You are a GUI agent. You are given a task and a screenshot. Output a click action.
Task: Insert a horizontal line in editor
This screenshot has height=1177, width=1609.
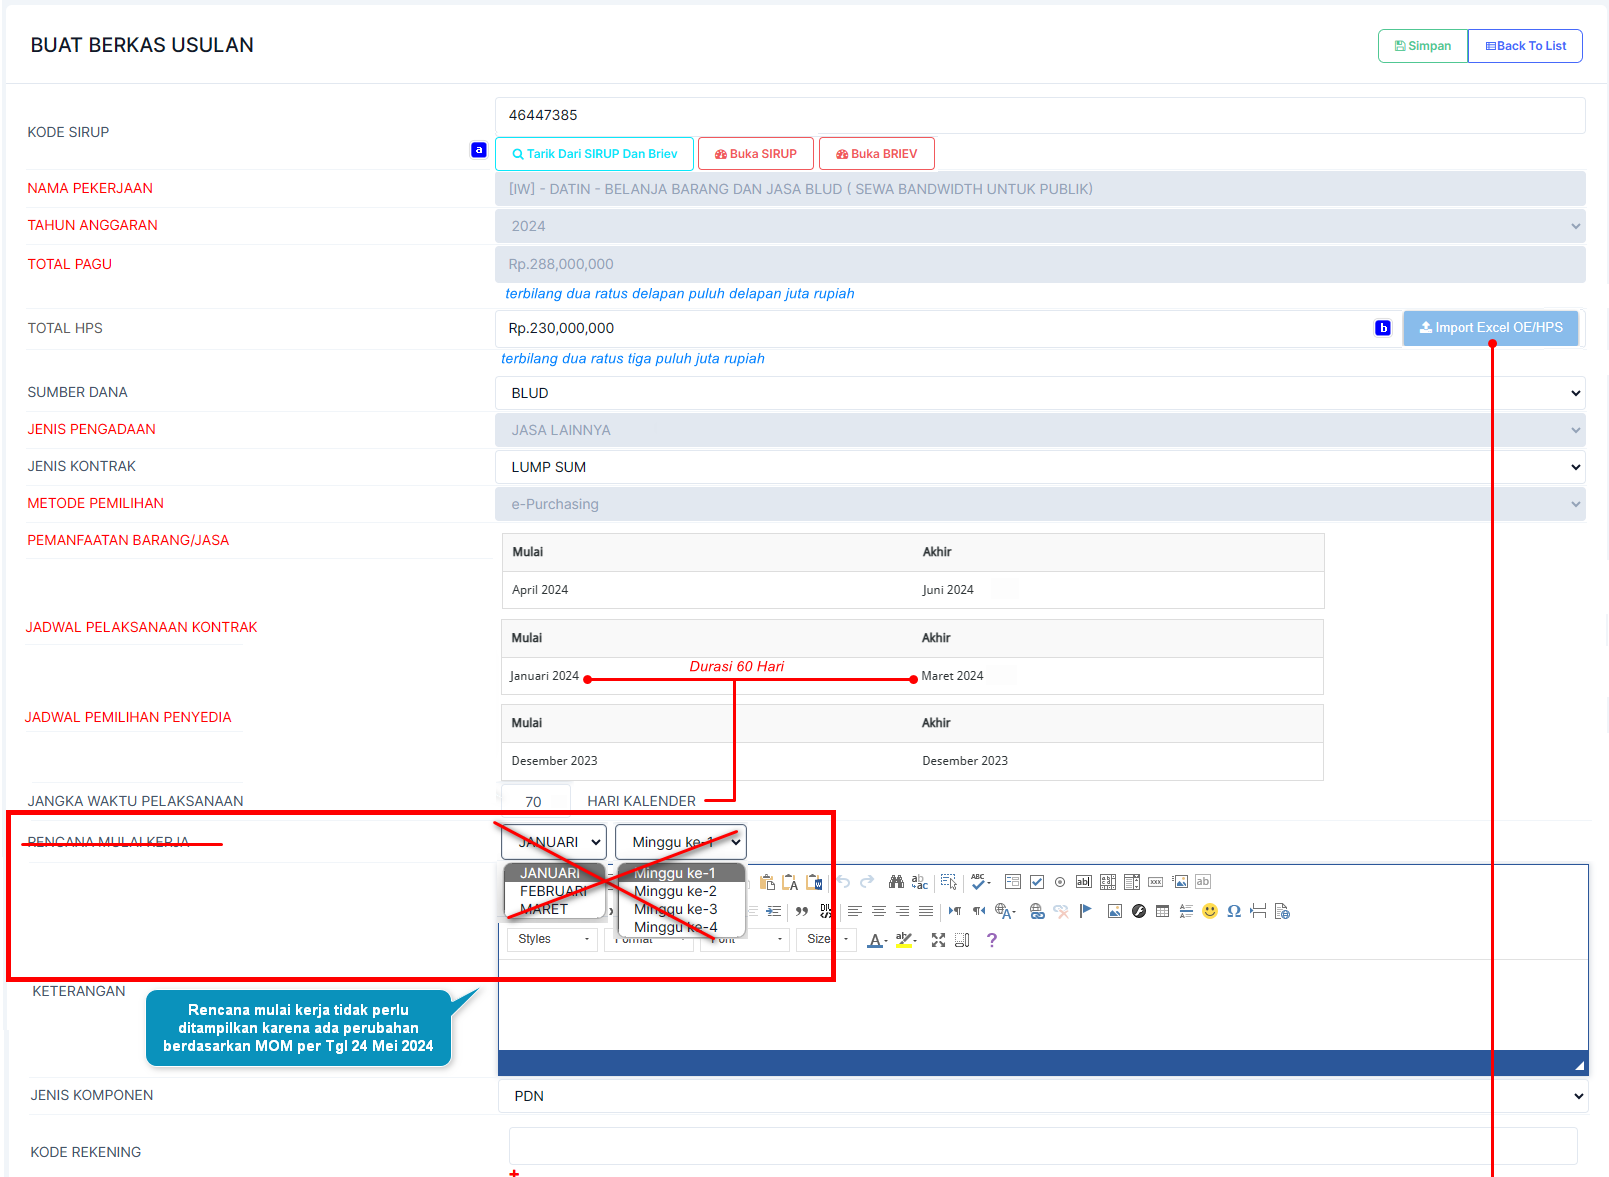click(1186, 911)
